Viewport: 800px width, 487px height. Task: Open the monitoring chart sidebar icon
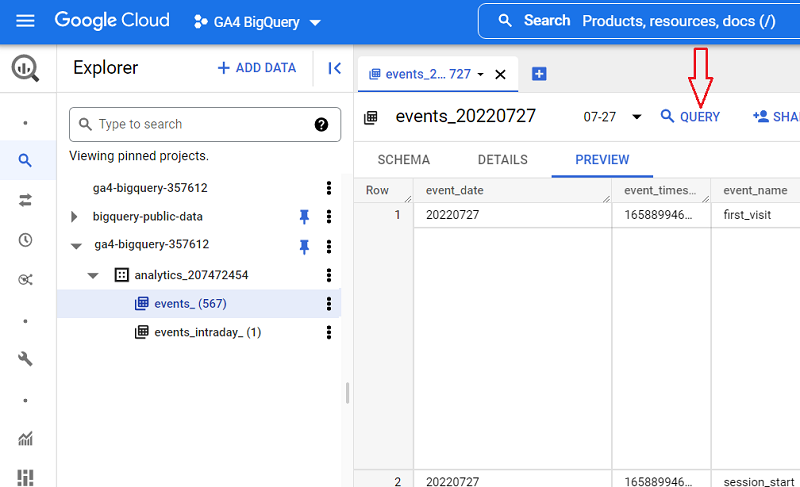pyautogui.click(x=25, y=439)
